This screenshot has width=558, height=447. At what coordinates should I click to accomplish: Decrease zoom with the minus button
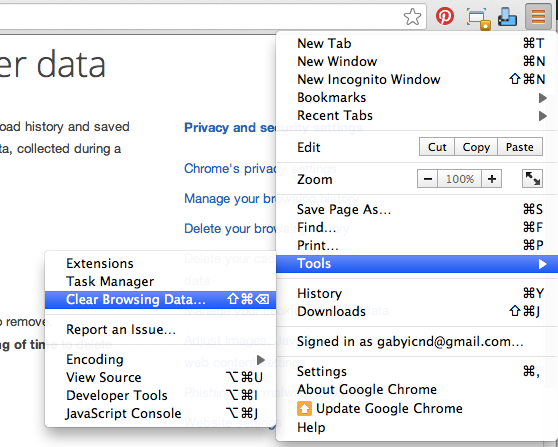coord(428,179)
